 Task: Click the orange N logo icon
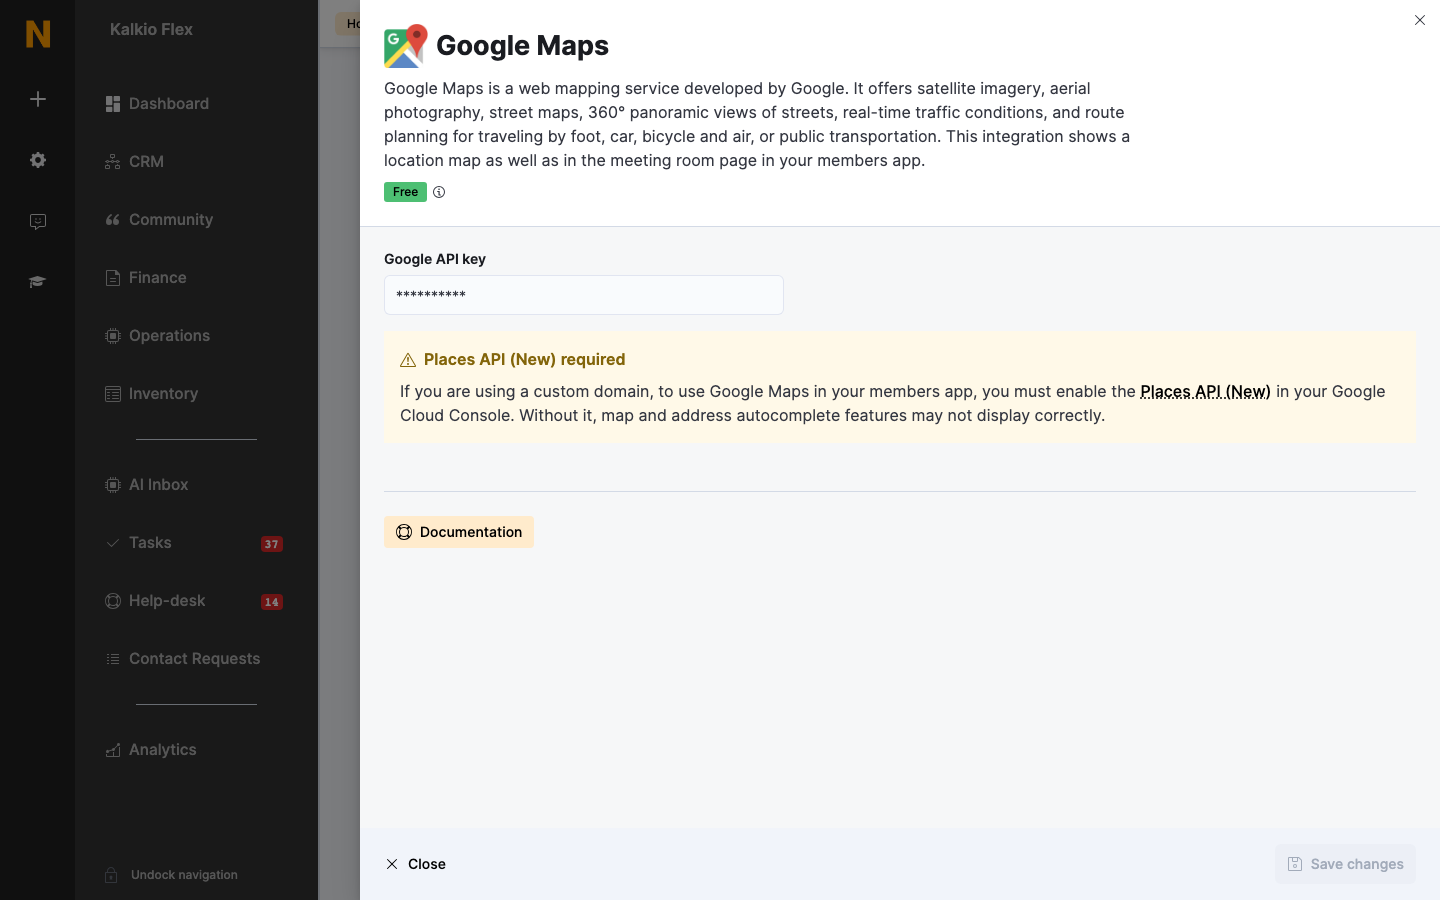tap(38, 34)
